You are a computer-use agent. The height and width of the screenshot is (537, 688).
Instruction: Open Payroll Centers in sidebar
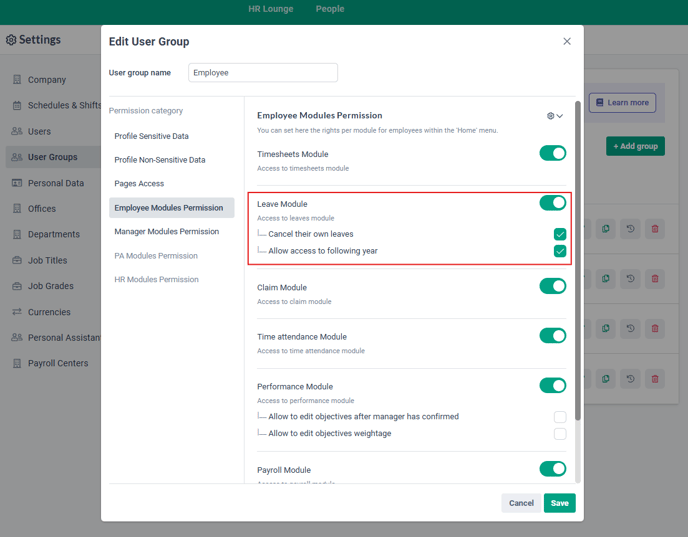(x=58, y=363)
